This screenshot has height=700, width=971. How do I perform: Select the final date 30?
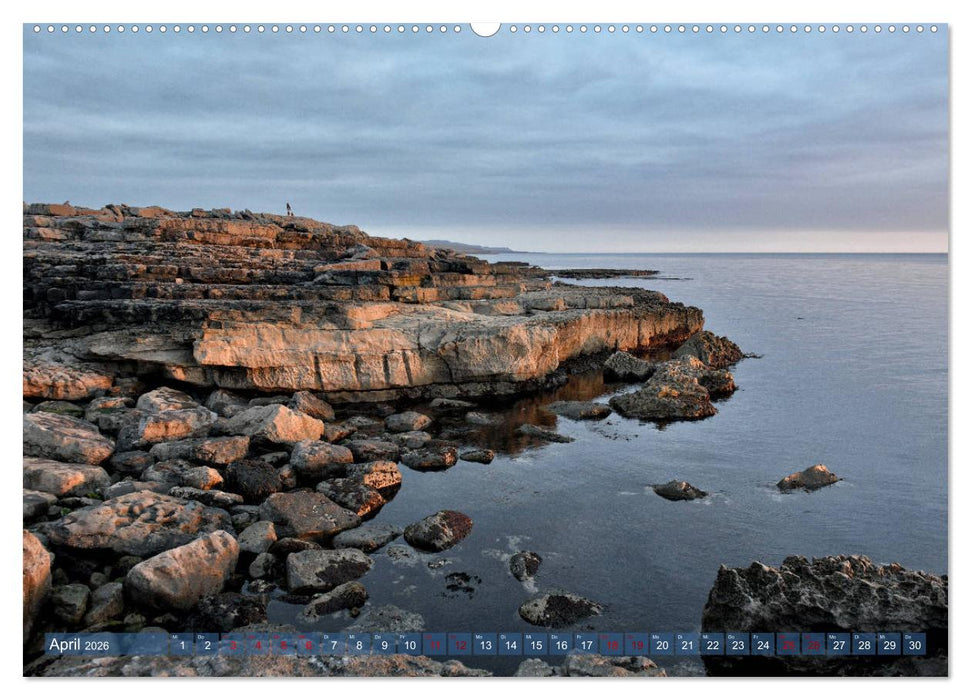point(916,648)
